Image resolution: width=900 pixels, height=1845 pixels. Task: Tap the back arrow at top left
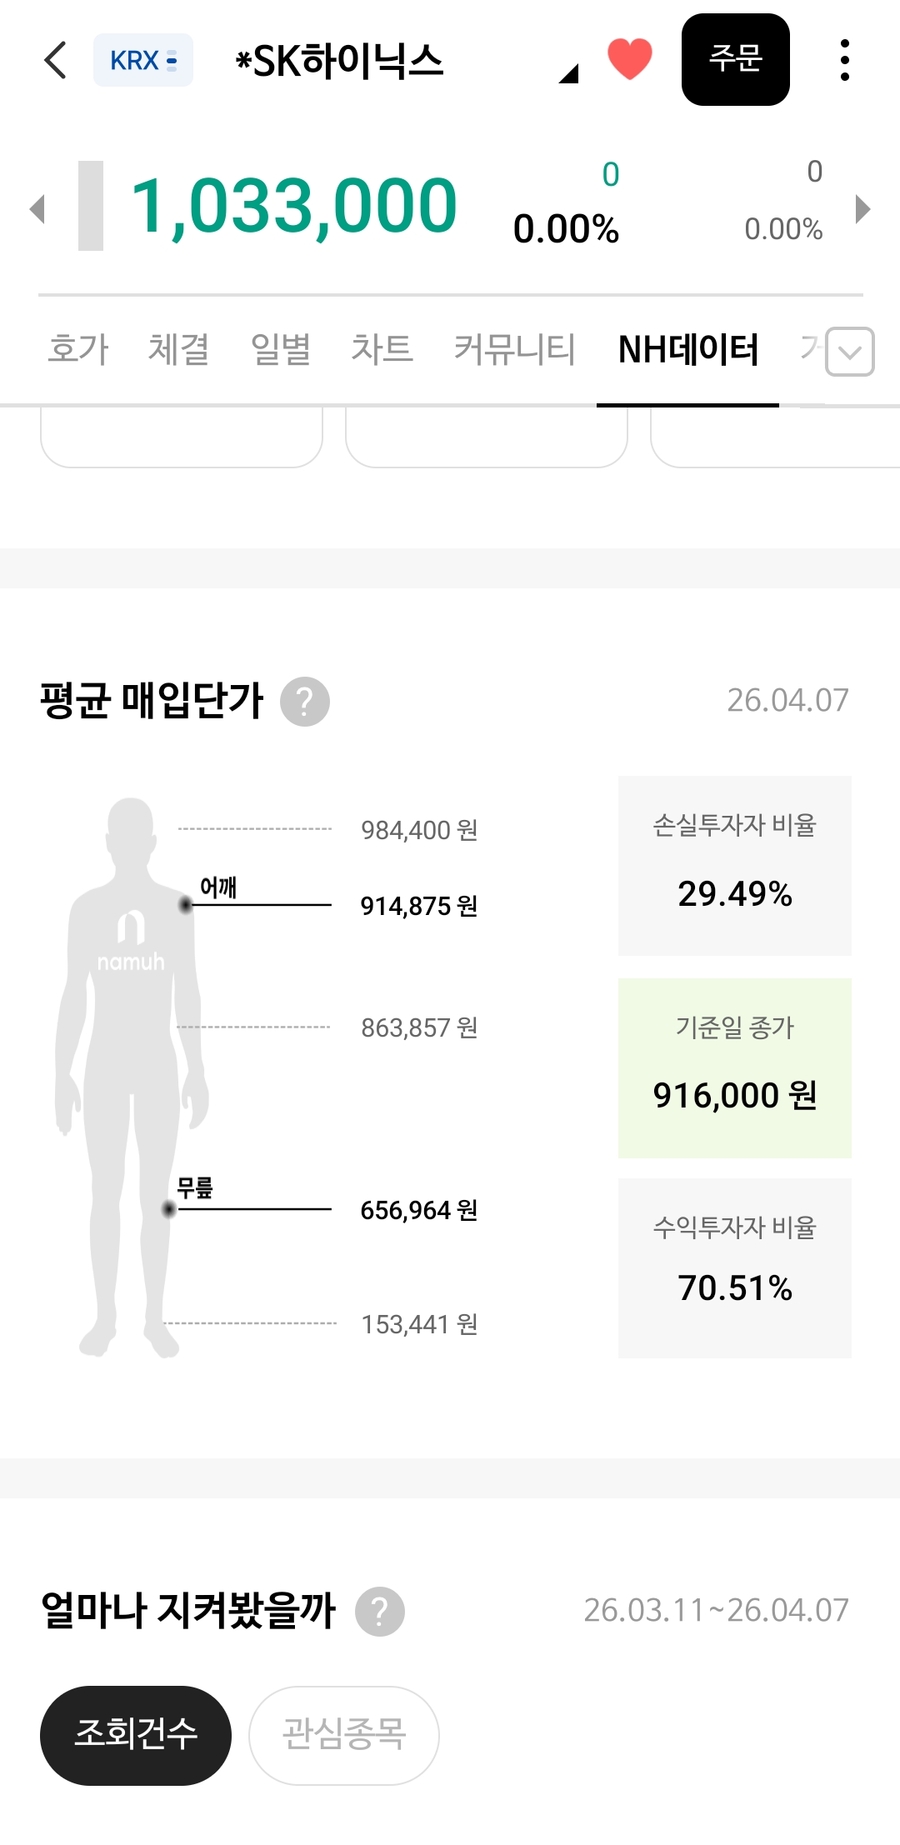(x=54, y=60)
